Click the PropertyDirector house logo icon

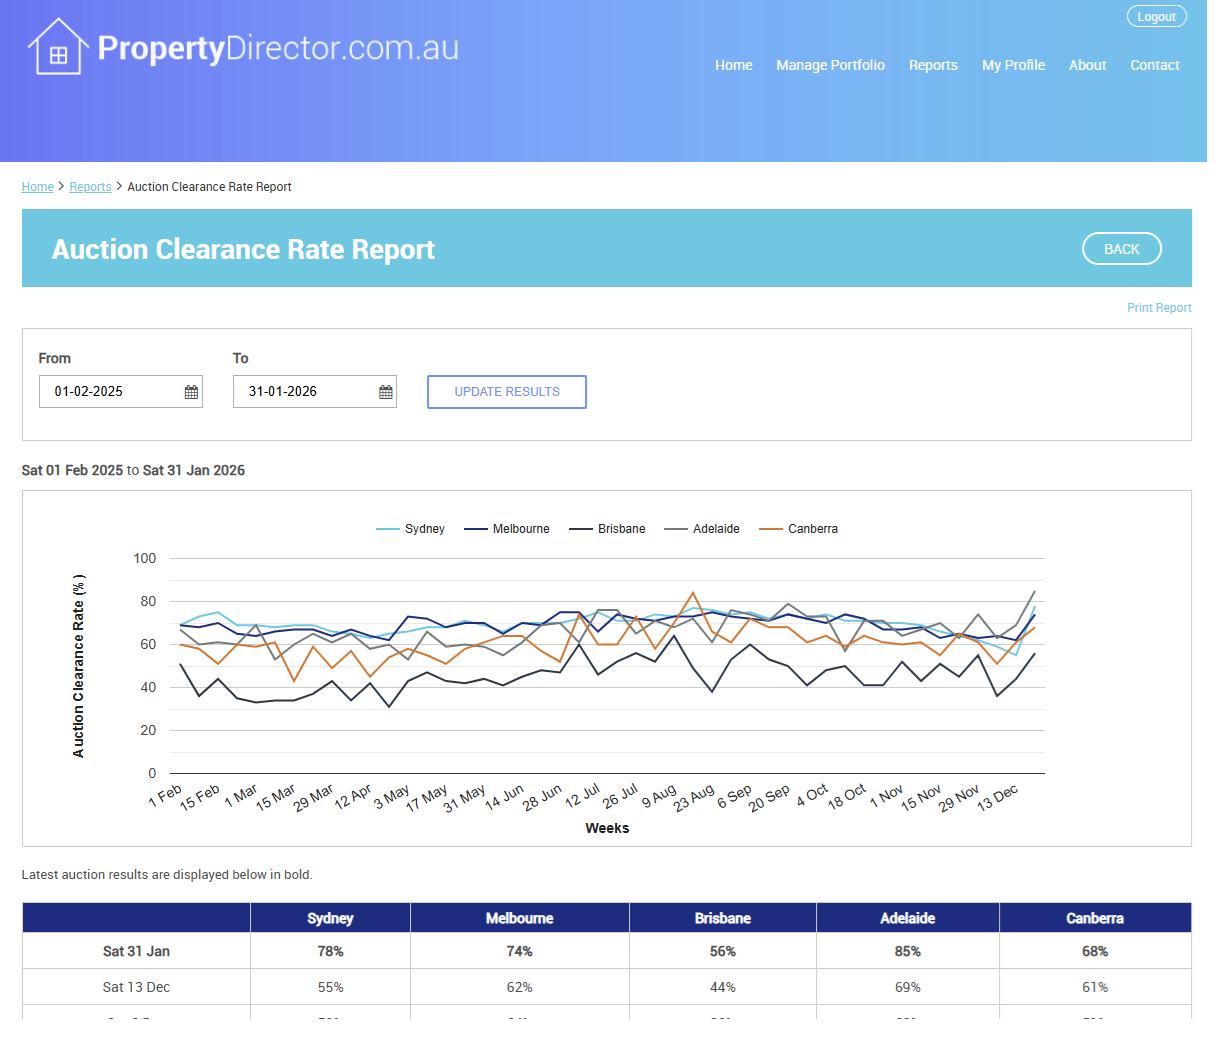(x=58, y=47)
